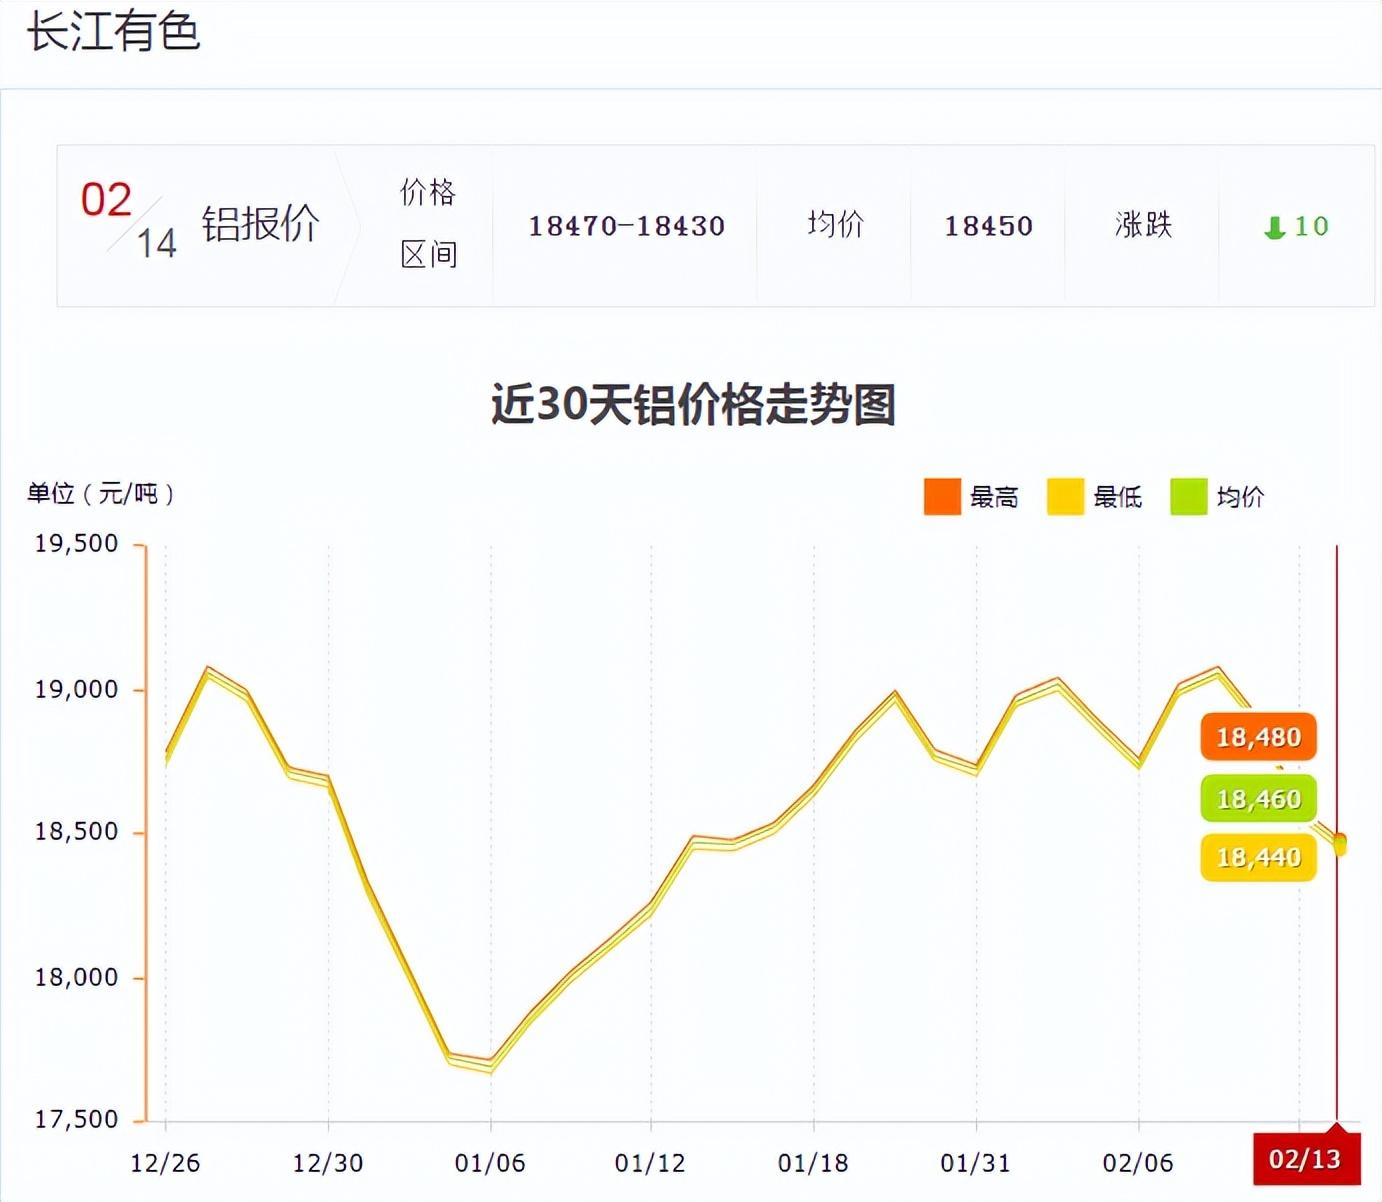
Task: Toggle the green 均价 legend series
Action: click(x=1189, y=497)
